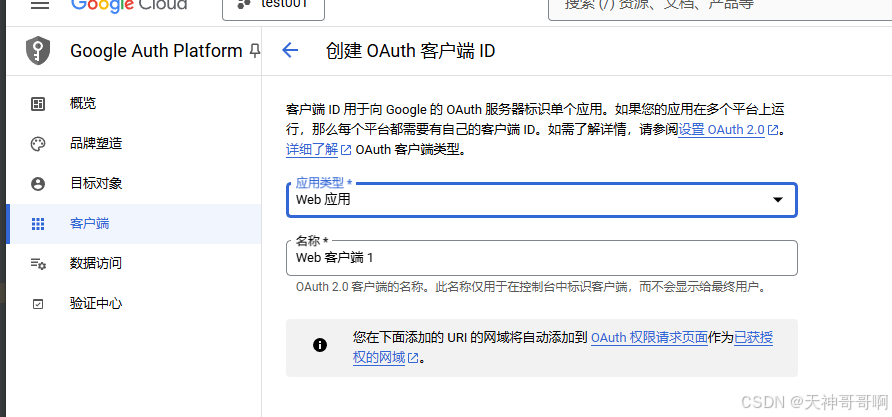Image resolution: width=892 pixels, height=417 pixels.
Task: Click the 应用类型 Web 应用 combo box
Action: (542, 200)
